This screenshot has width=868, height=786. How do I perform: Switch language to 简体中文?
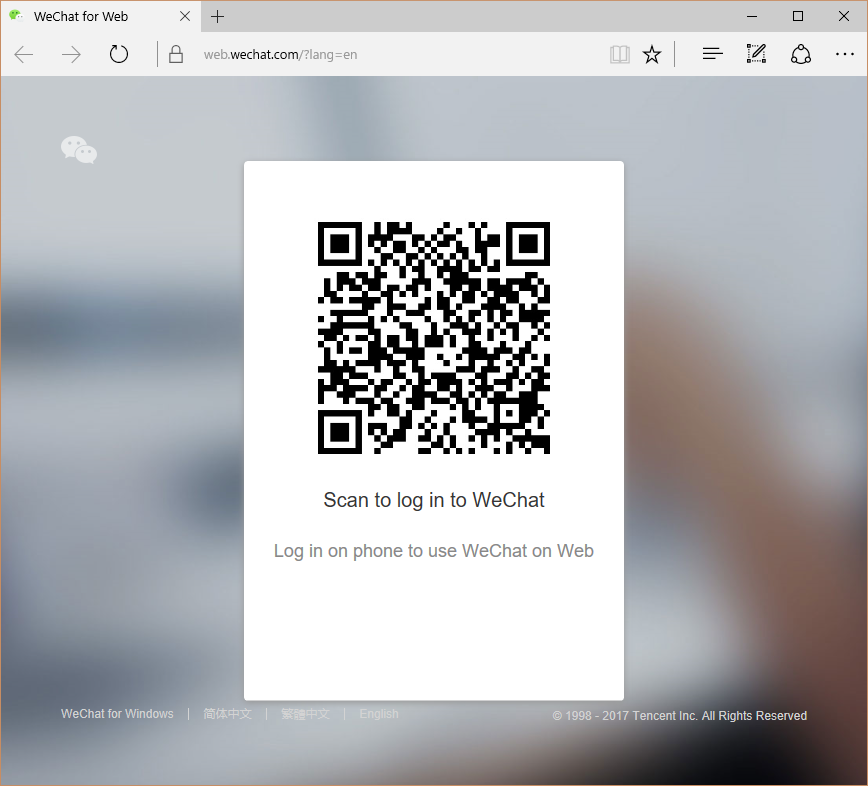tap(227, 714)
